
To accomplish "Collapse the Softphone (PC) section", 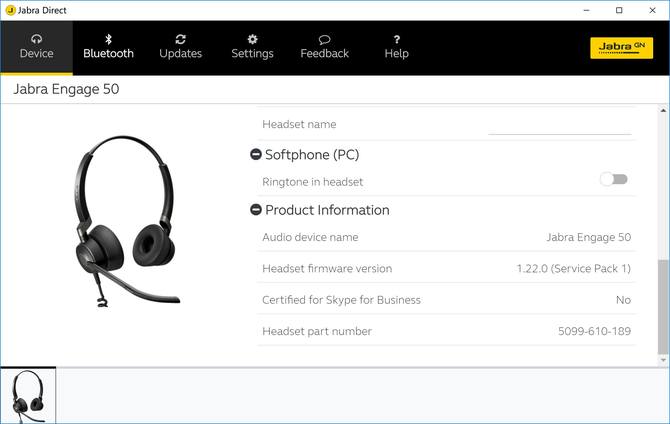I will click(x=256, y=154).
